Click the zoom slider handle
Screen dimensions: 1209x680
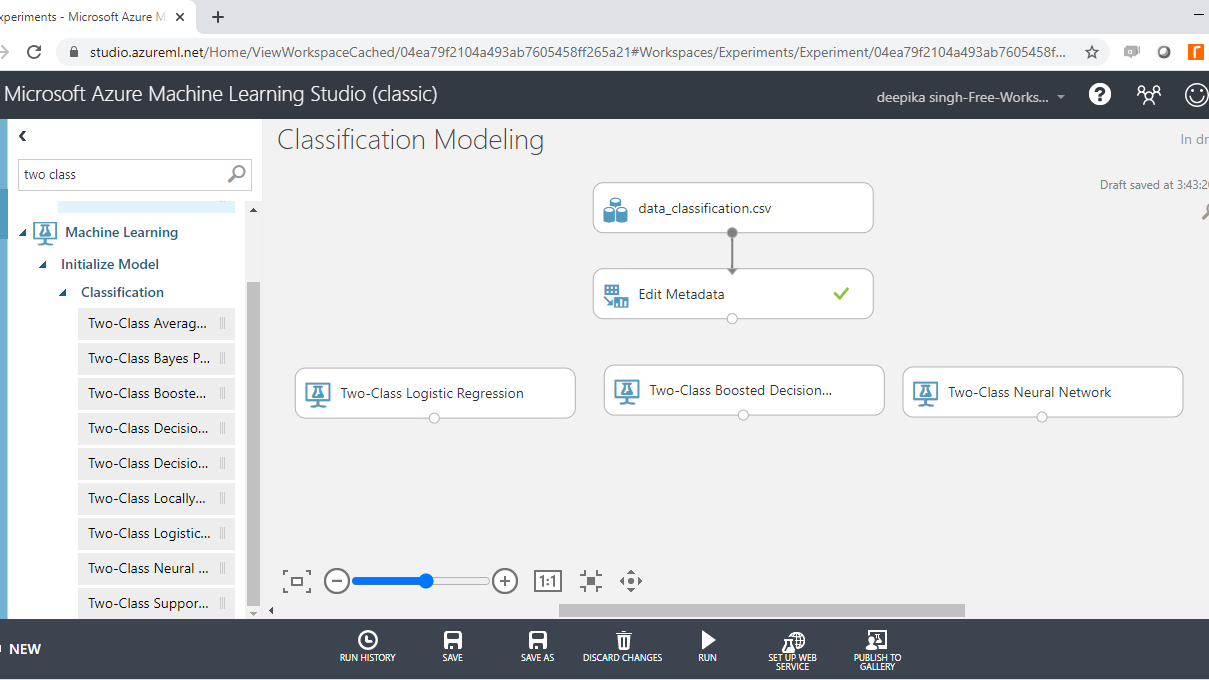pos(426,581)
